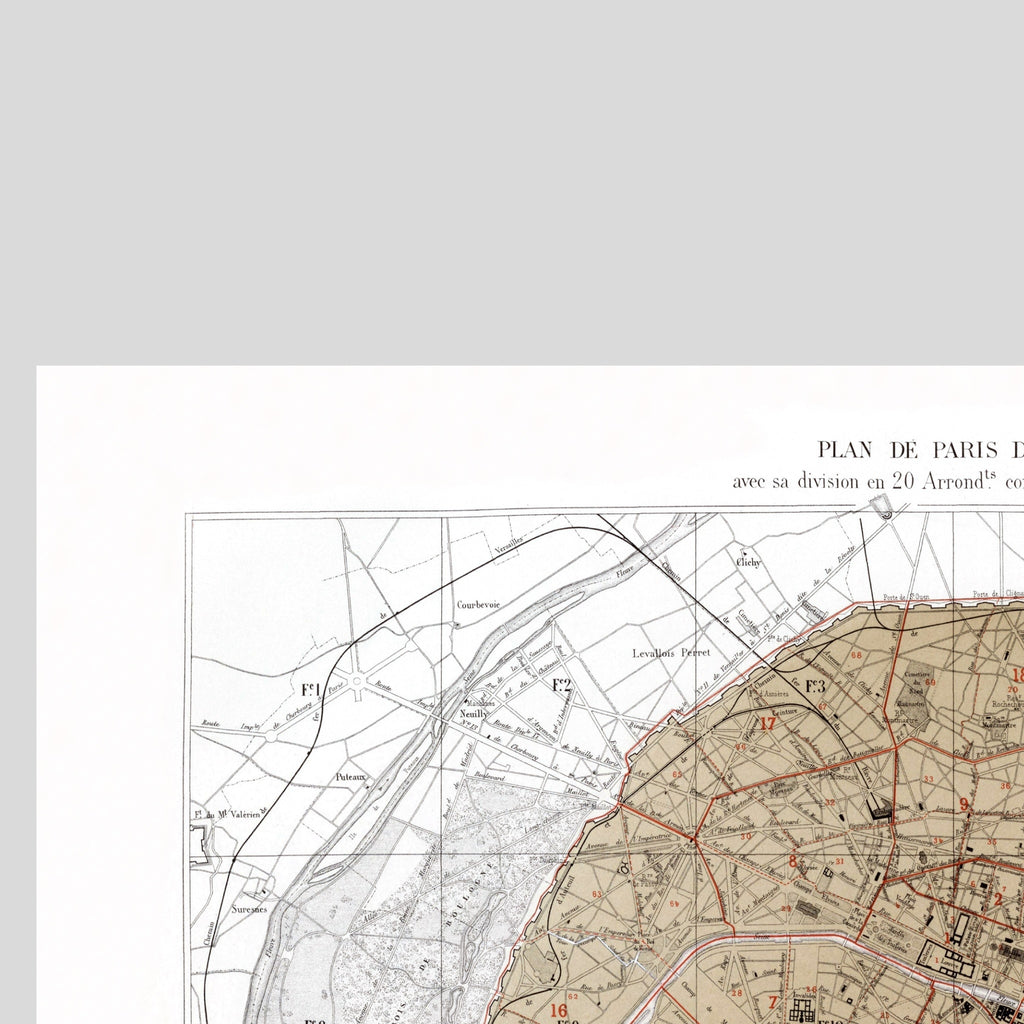Click the quarter number '63'

tap(596, 894)
